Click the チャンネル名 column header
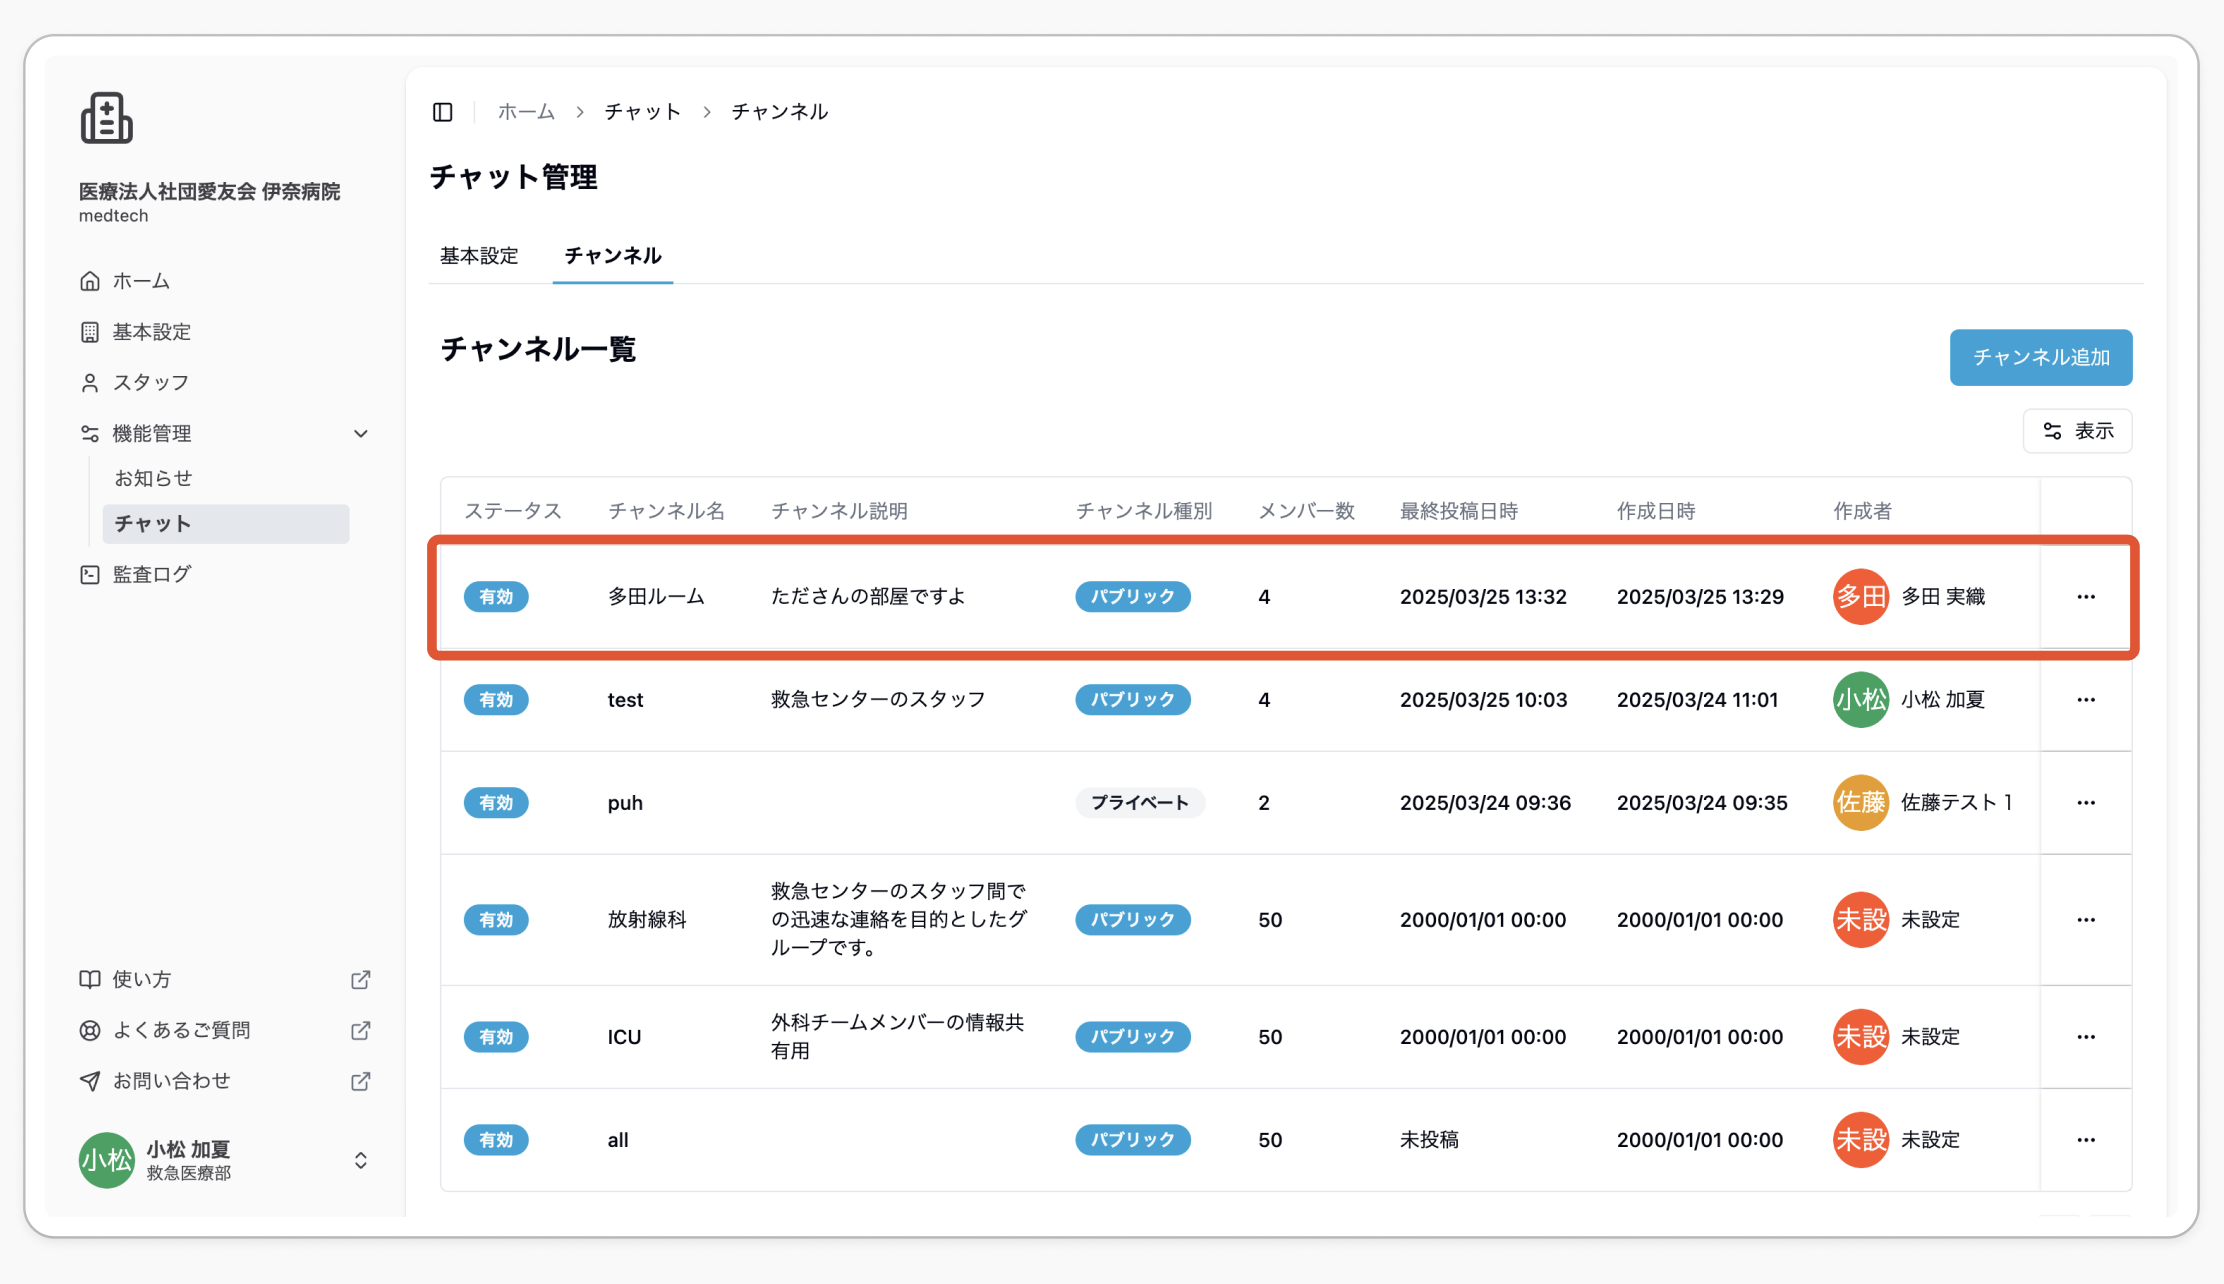The image size is (2224, 1284). 667,511
